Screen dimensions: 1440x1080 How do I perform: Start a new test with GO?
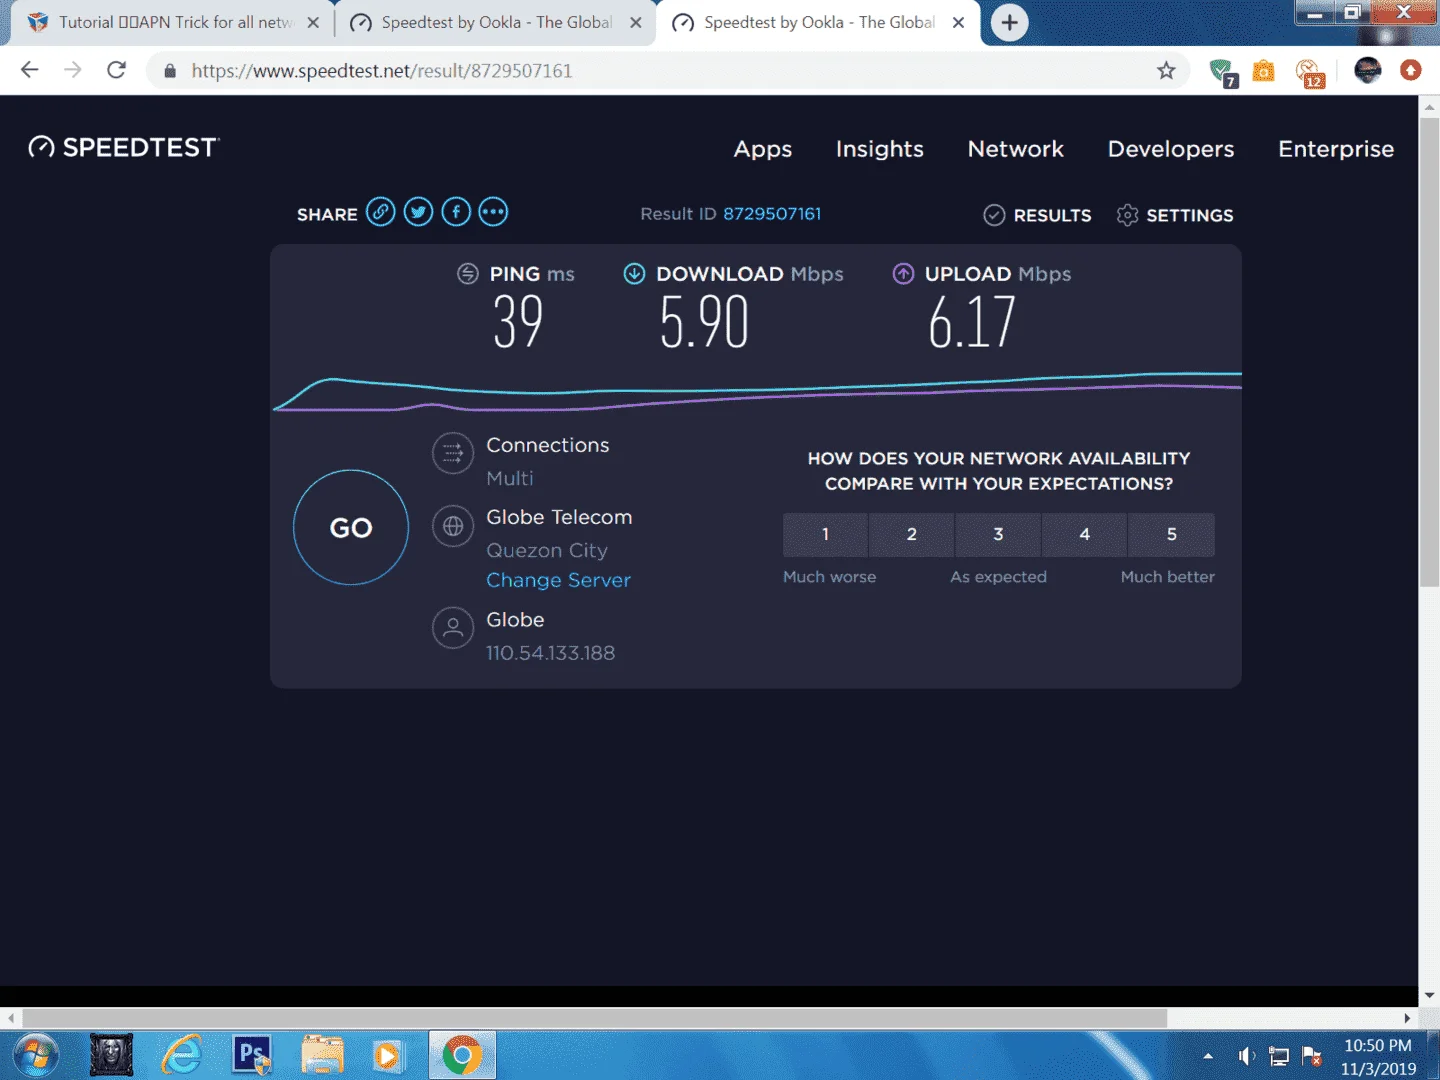coord(351,527)
